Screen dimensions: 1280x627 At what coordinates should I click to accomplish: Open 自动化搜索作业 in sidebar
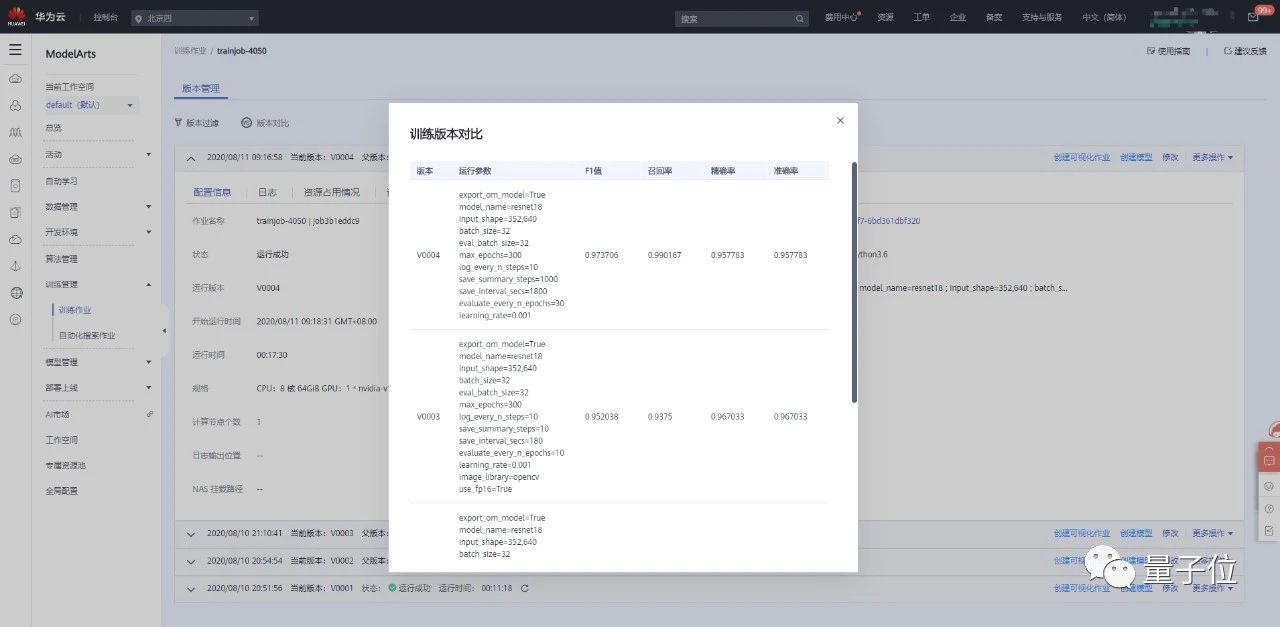[x=87, y=335]
